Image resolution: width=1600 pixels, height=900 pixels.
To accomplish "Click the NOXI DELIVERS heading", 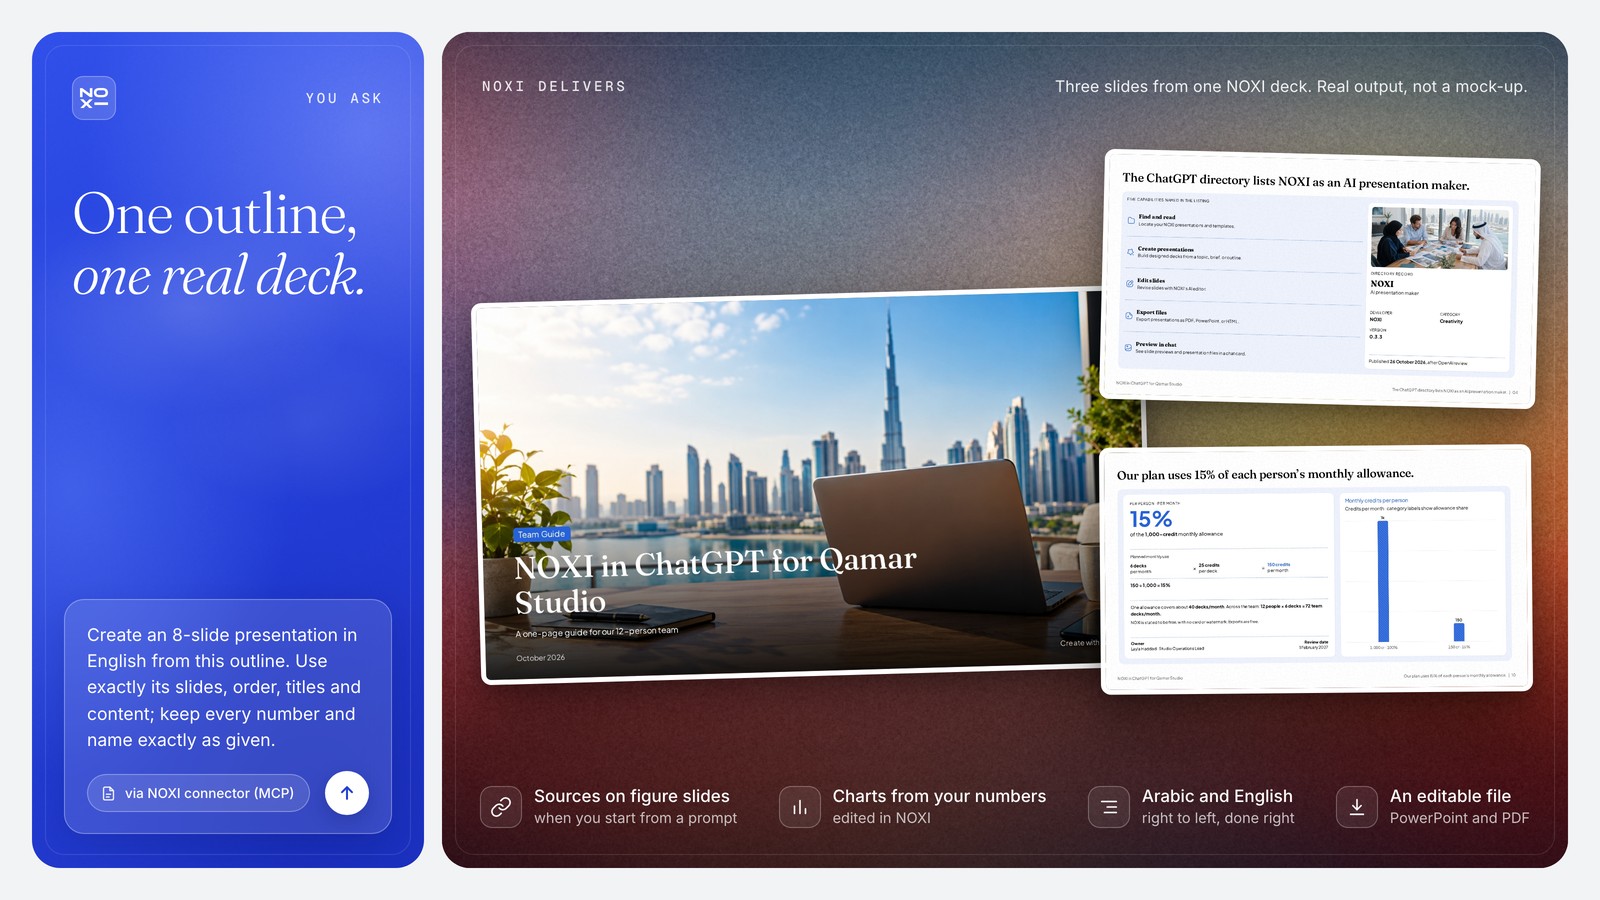I will 554,87.
